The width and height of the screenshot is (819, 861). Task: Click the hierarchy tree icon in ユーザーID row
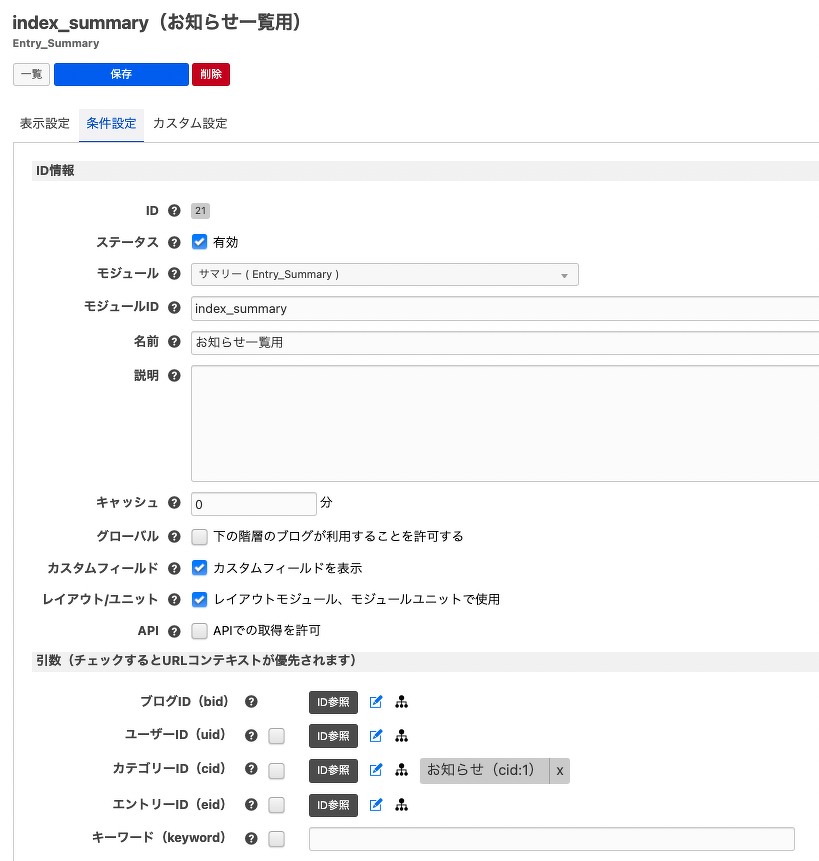pos(401,736)
